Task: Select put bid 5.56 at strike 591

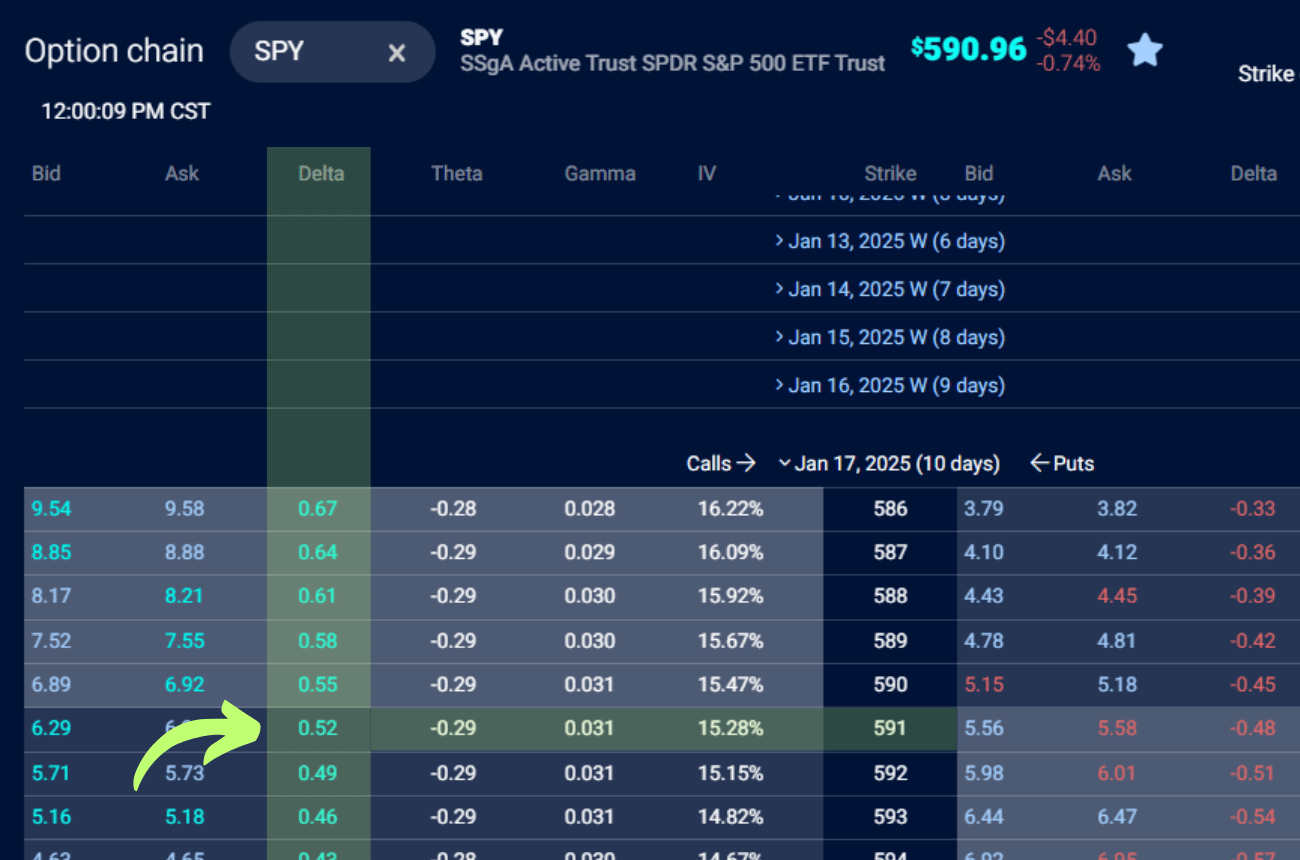Action: point(983,728)
